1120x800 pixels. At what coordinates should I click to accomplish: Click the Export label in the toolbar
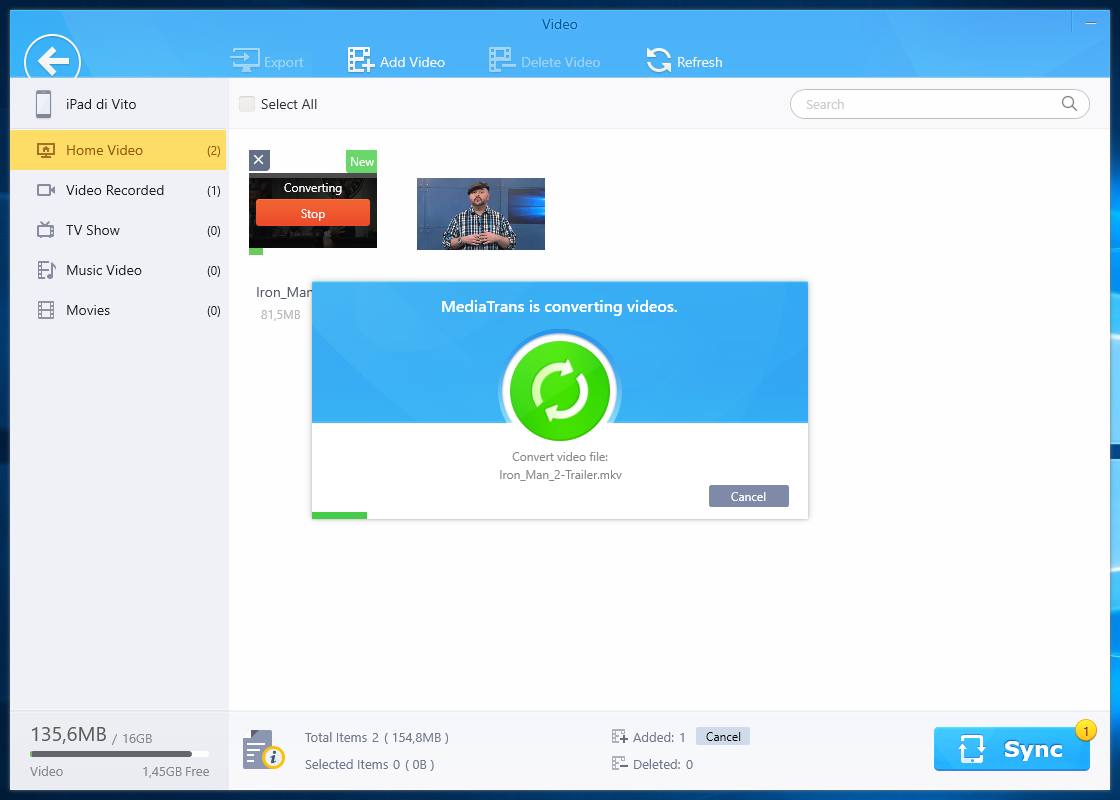tap(284, 62)
